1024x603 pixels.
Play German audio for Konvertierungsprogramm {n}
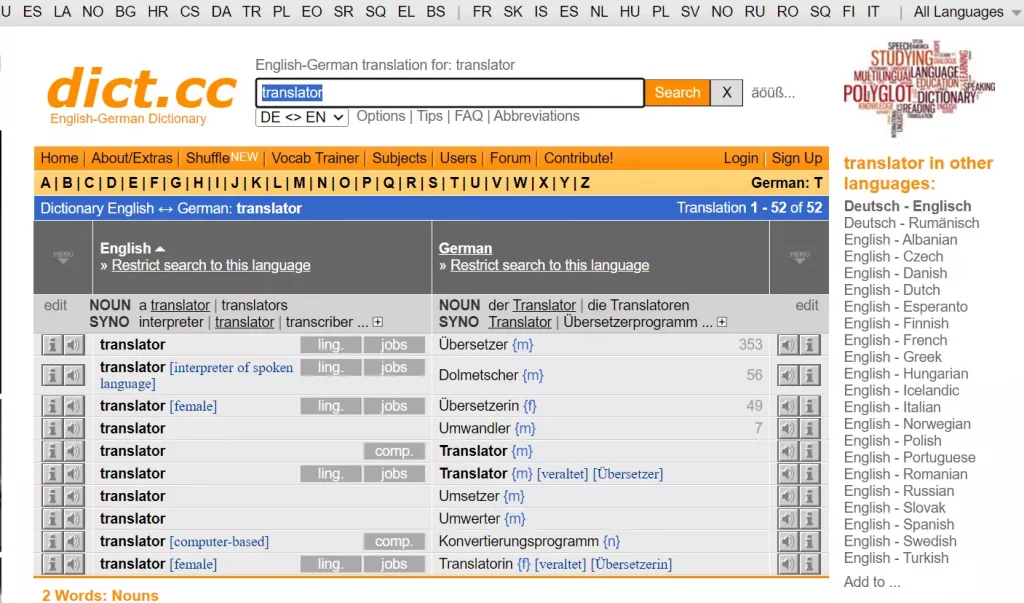click(788, 541)
